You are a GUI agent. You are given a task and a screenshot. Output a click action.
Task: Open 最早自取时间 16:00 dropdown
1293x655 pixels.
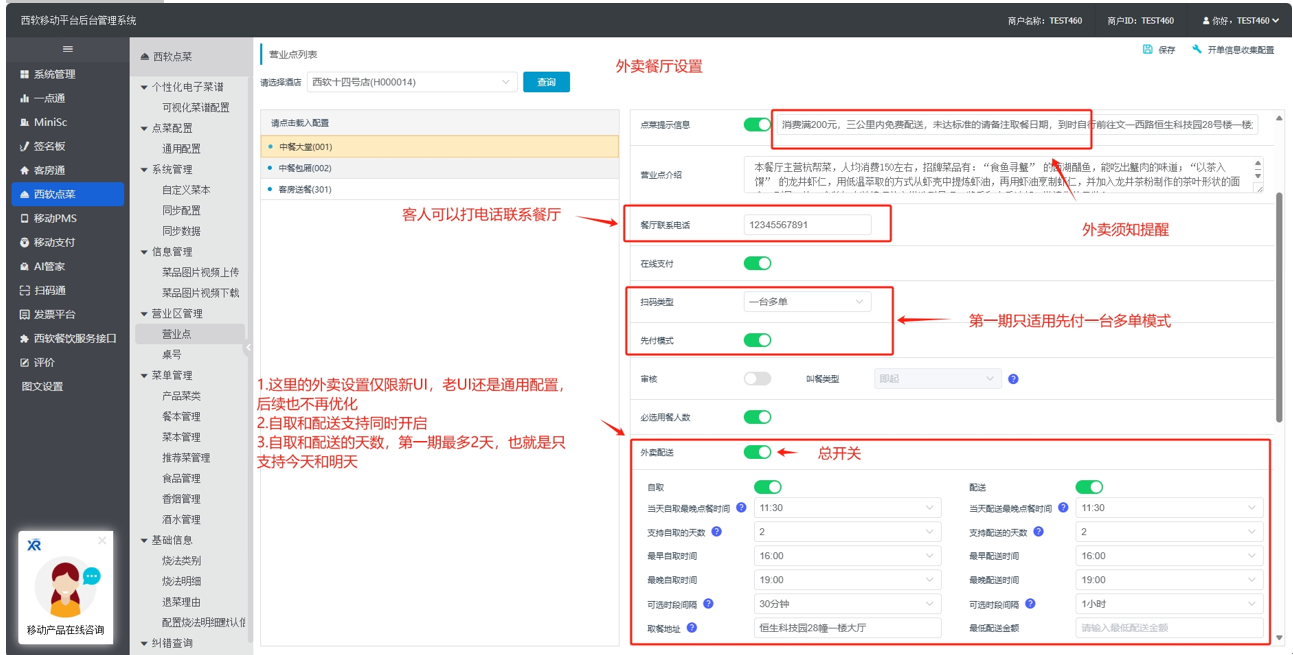(847, 556)
